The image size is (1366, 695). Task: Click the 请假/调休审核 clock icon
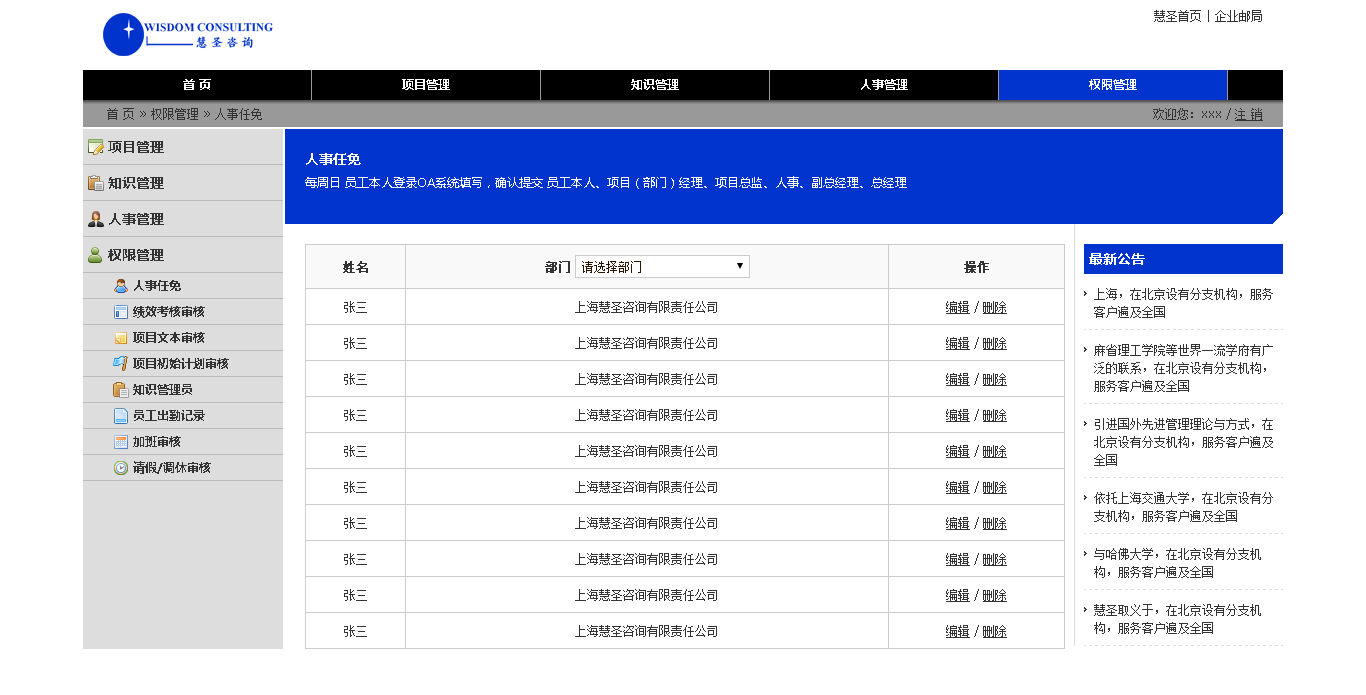tap(121, 468)
